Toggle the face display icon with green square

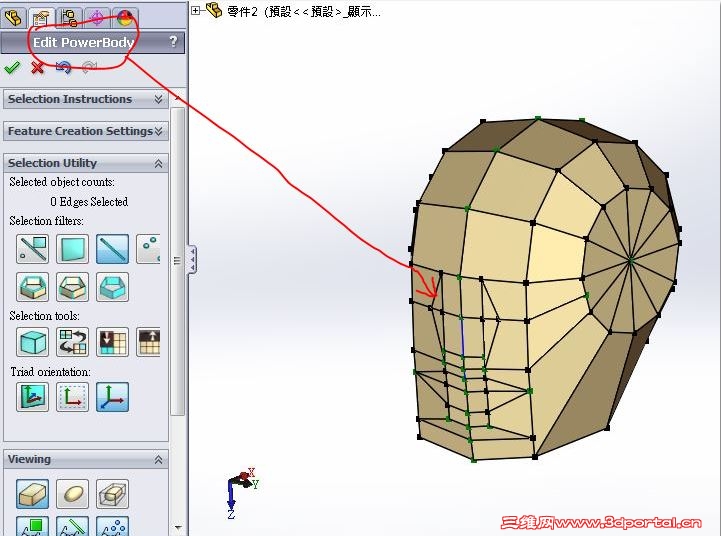click(x=32, y=526)
